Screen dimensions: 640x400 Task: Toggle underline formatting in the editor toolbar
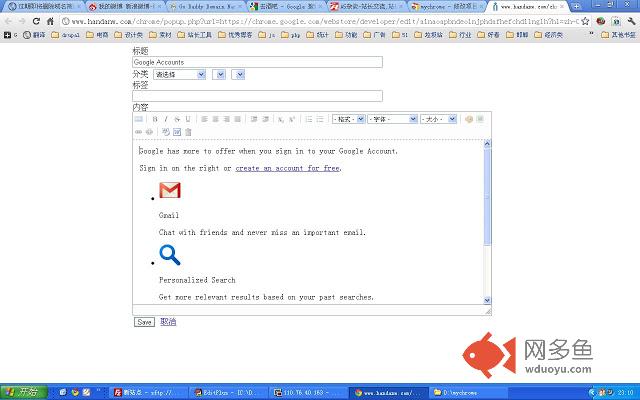coord(188,119)
